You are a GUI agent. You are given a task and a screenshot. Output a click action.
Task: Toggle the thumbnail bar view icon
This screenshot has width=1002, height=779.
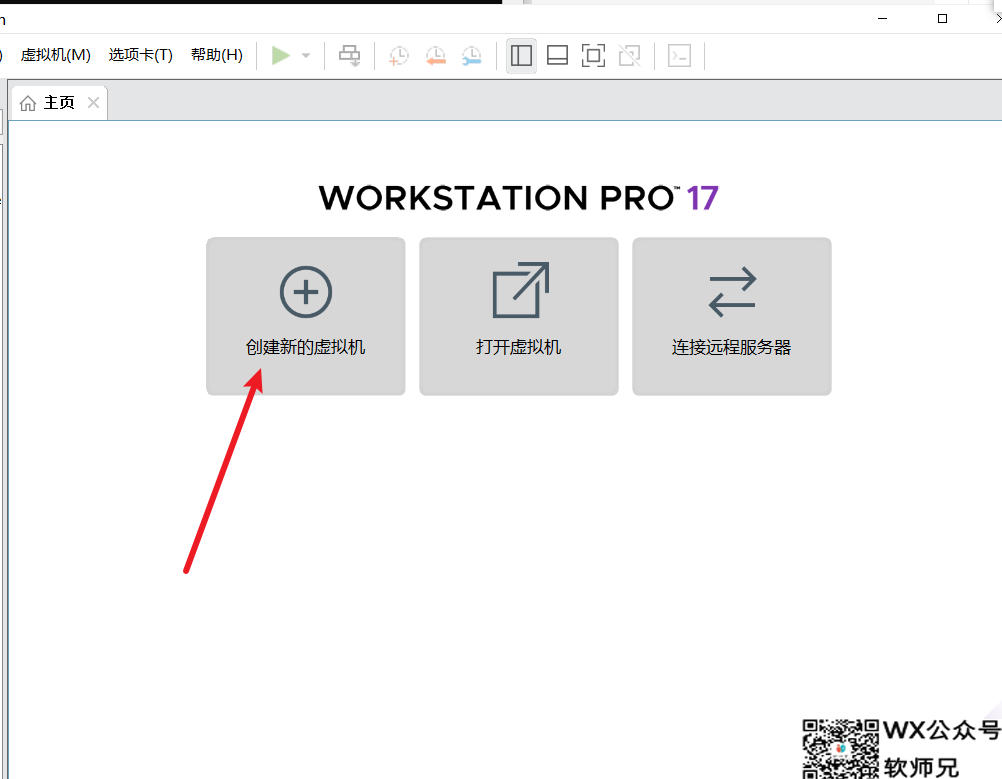[557, 56]
